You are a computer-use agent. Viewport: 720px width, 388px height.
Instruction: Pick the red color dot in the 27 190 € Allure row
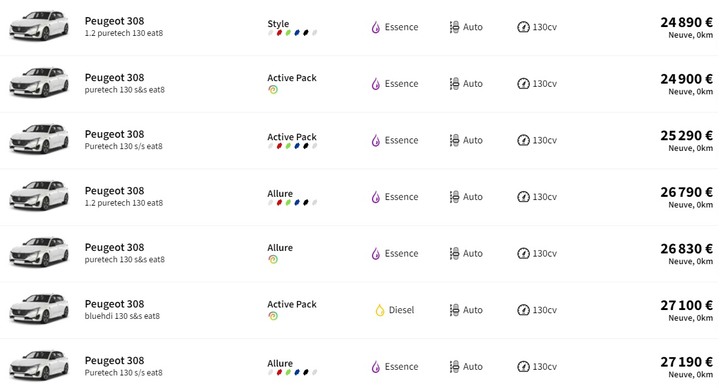279,372
